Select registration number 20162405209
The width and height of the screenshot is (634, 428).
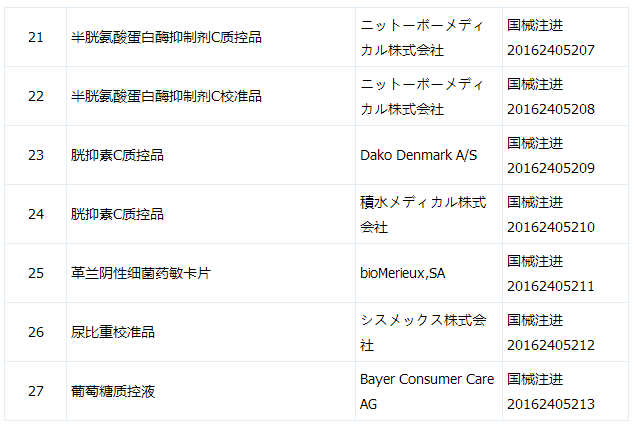click(x=550, y=167)
